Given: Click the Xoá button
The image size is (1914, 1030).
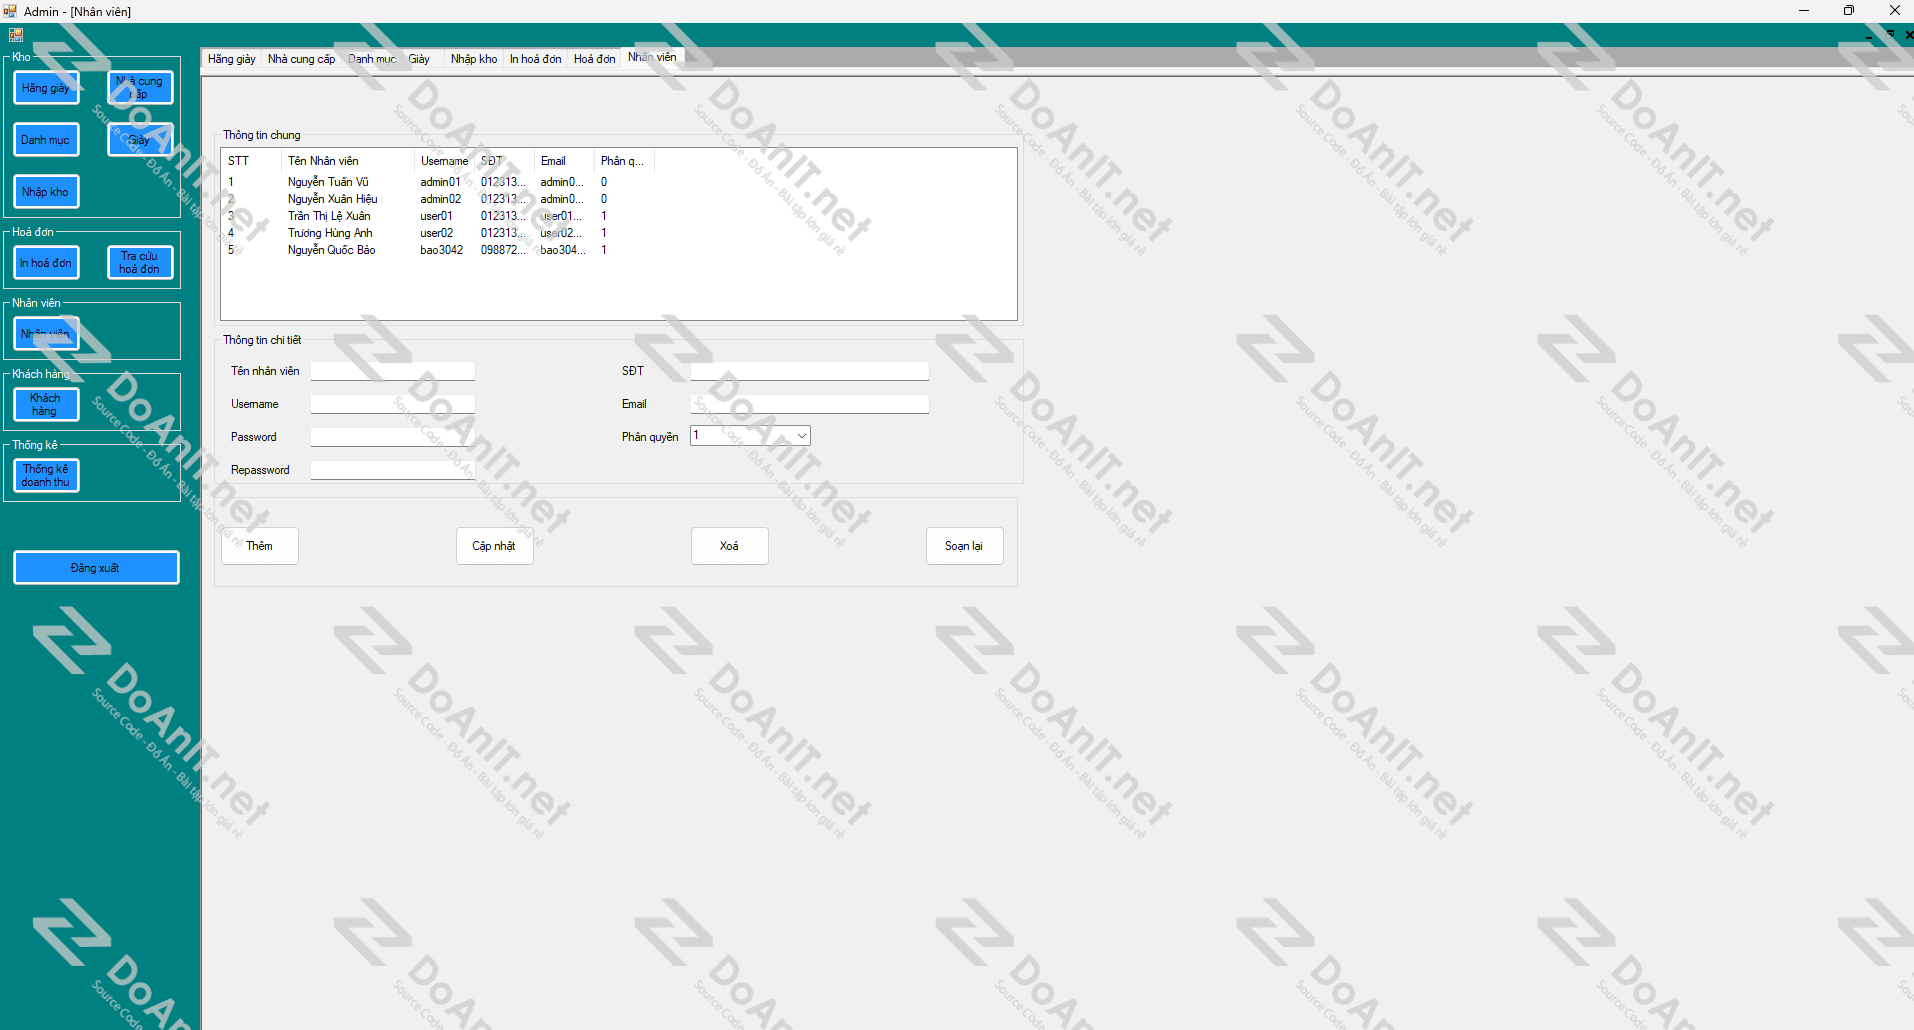Looking at the screenshot, I should [x=730, y=546].
